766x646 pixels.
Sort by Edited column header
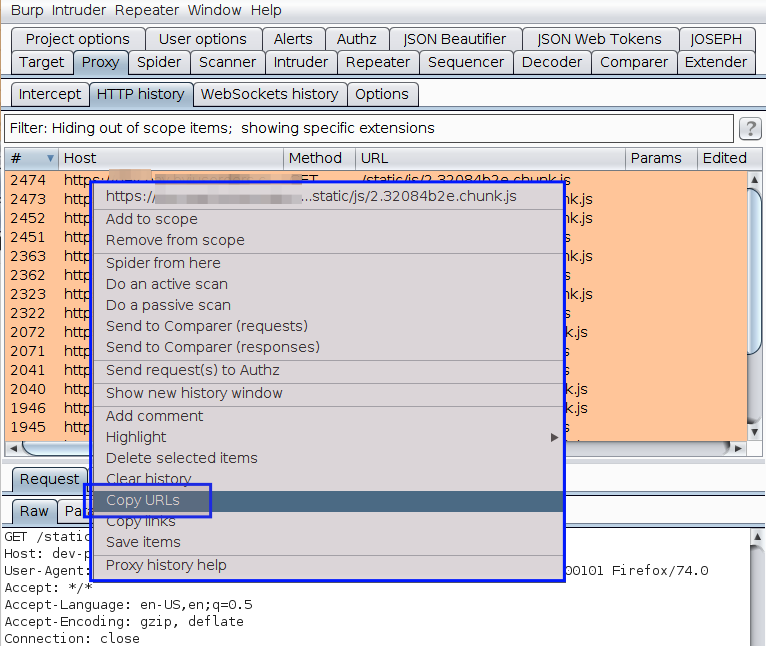point(729,158)
